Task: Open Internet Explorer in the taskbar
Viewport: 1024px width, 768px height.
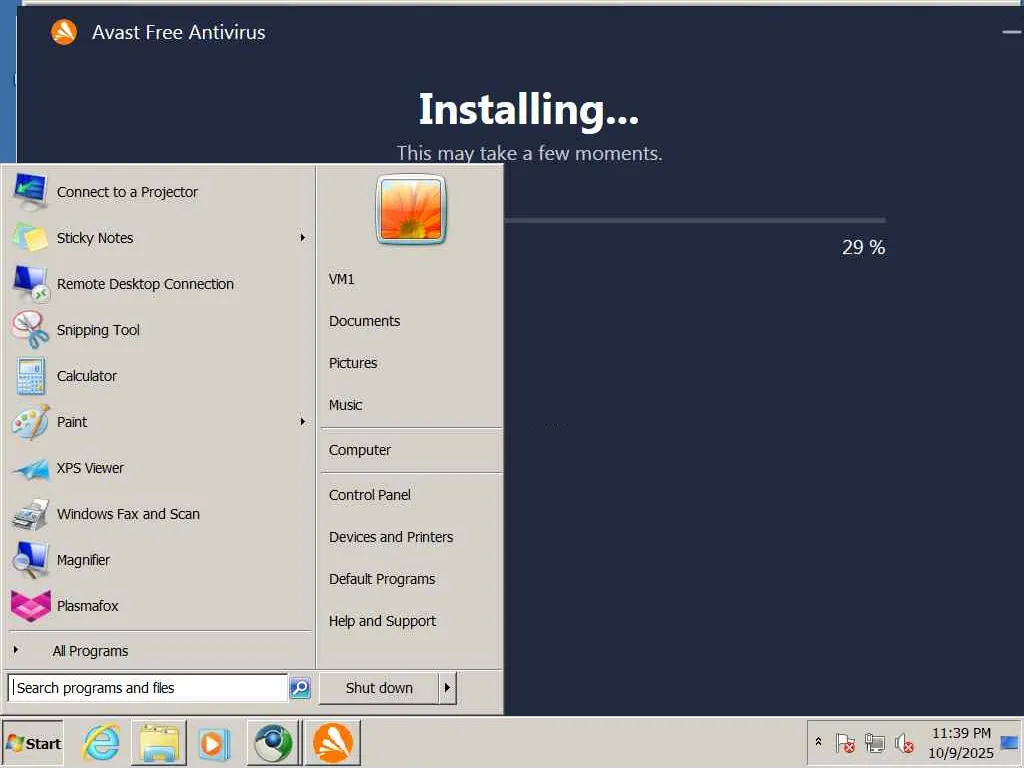Action: pos(101,743)
